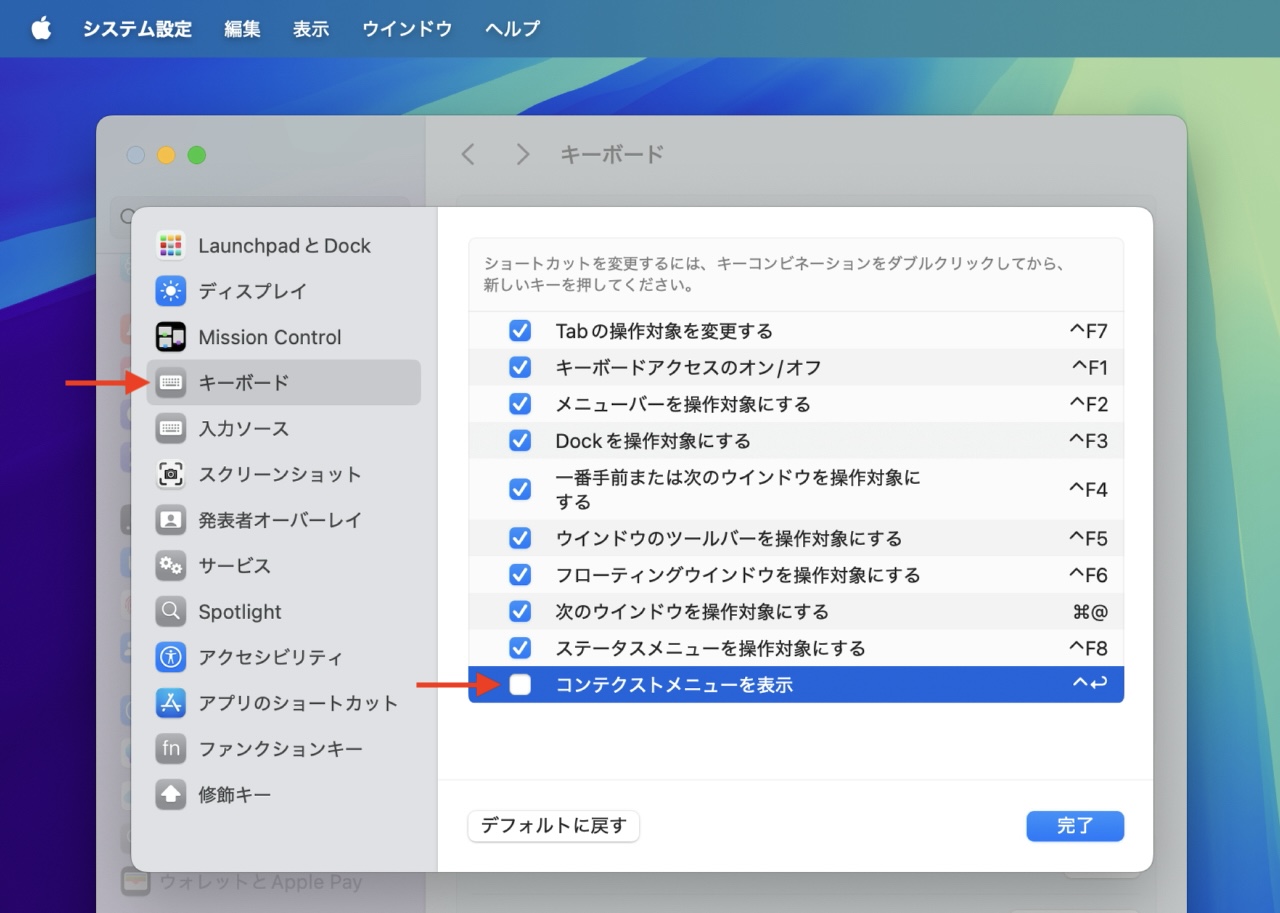The image size is (1280, 913).
Task: Select the Spotlight category label
Action: click(x=240, y=611)
